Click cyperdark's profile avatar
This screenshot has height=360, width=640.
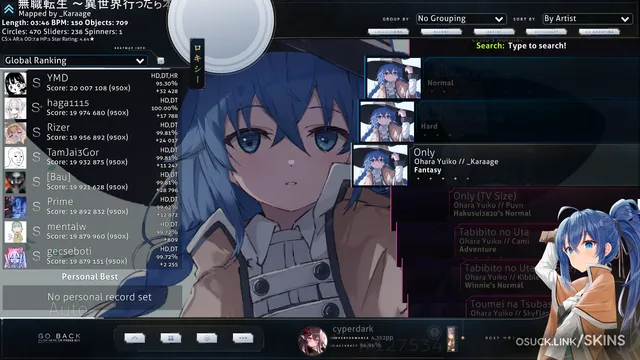pyautogui.click(x=313, y=340)
